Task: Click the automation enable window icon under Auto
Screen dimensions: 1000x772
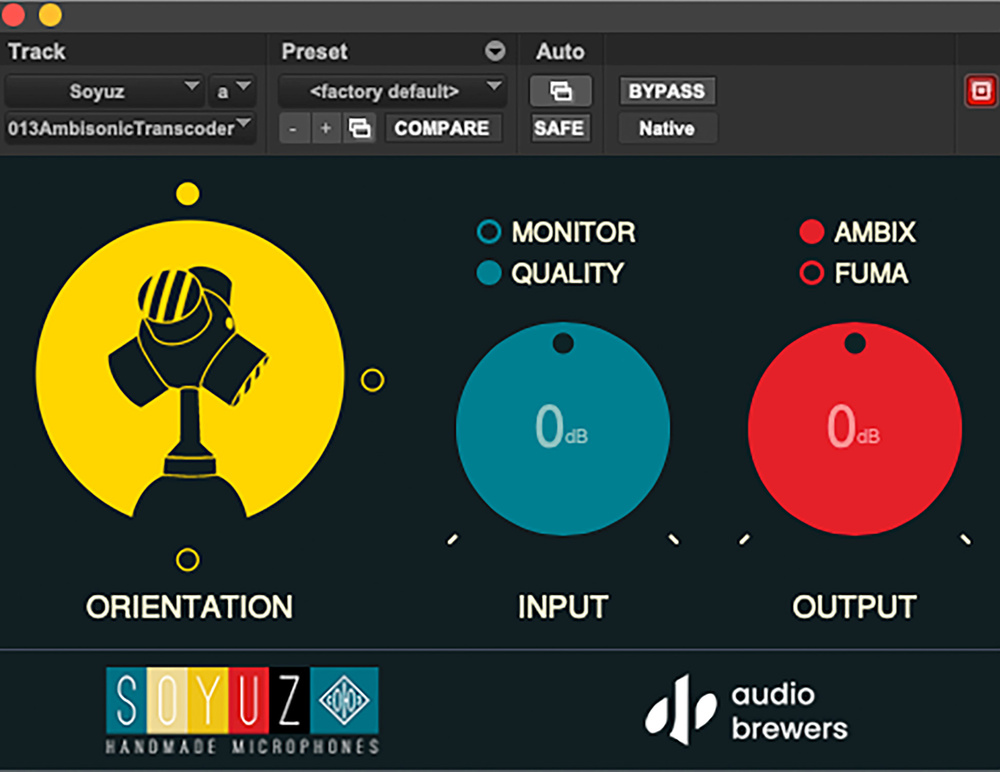Action: (x=560, y=91)
